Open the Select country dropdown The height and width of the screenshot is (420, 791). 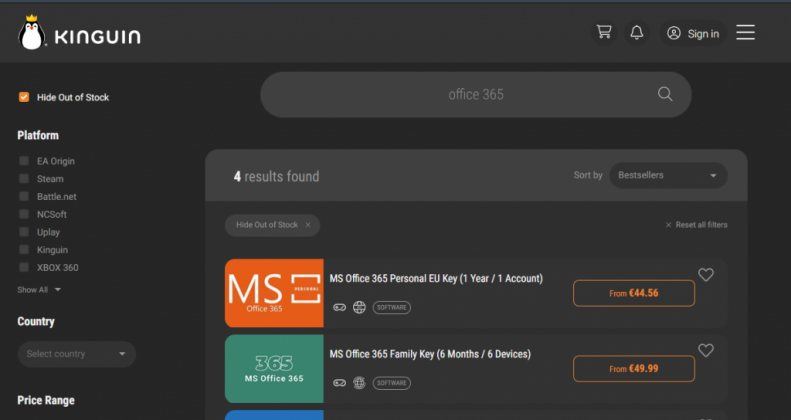[x=77, y=354]
